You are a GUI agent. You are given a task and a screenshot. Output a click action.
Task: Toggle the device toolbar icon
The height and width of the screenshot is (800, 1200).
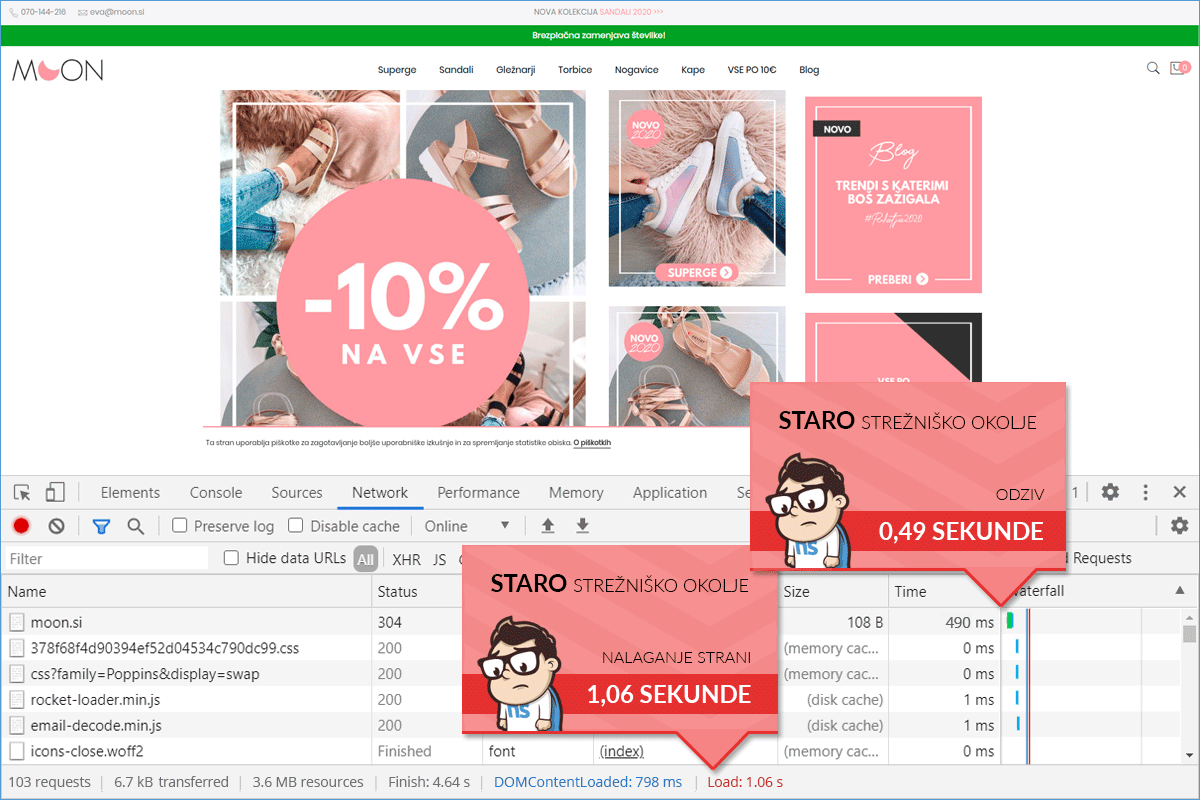[x=55, y=492]
